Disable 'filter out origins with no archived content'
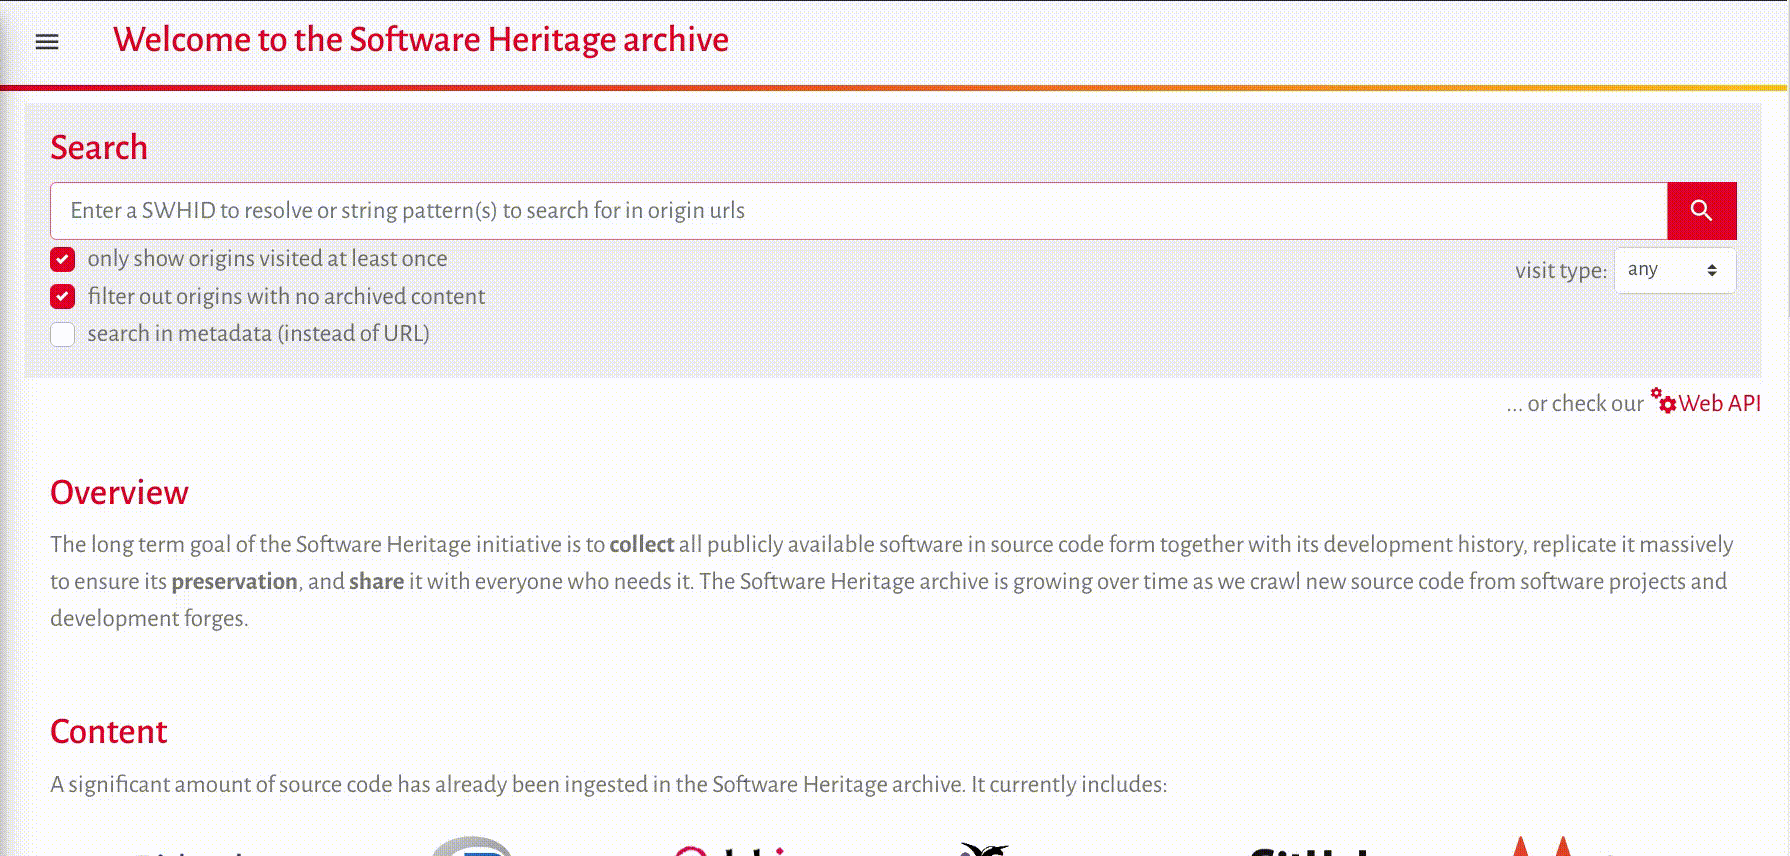 point(63,297)
